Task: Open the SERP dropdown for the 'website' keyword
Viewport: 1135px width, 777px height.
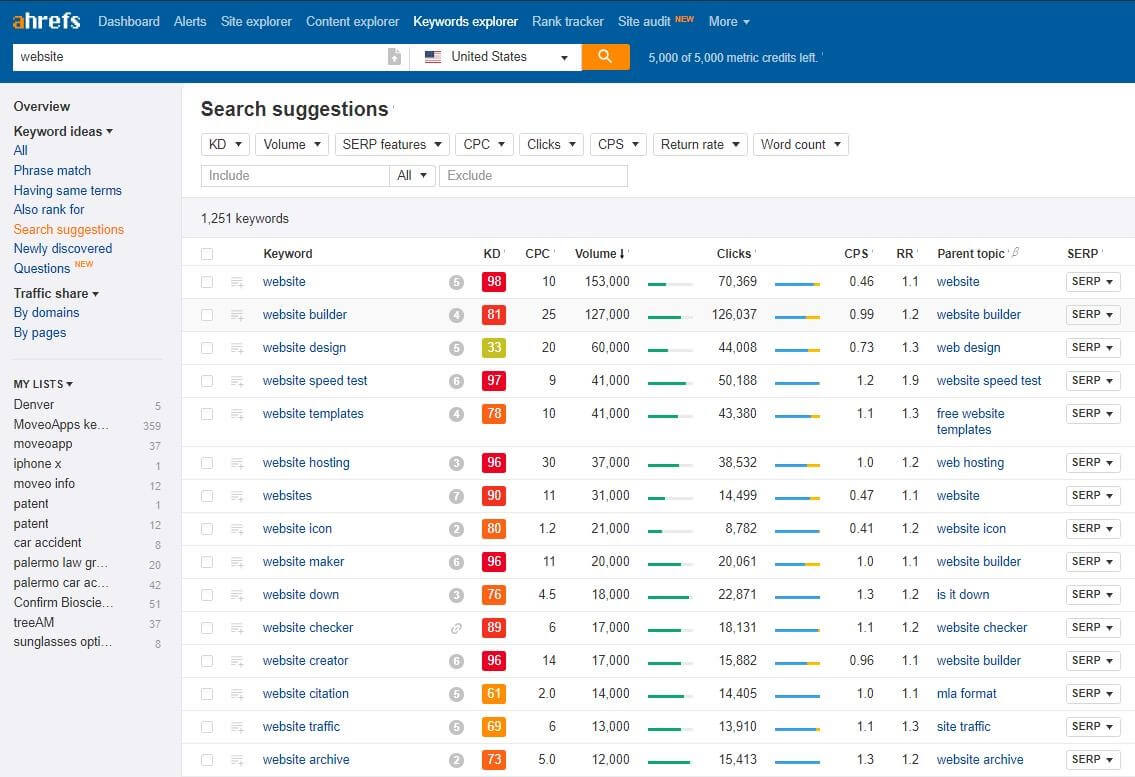Action: pyautogui.click(x=1092, y=281)
